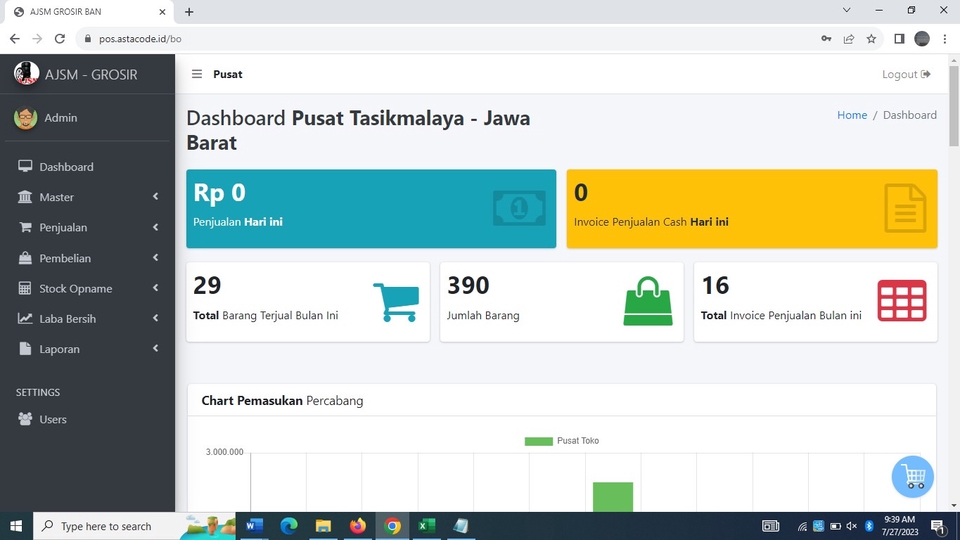Click the Users group icon
The height and width of the screenshot is (540, 960).
click(x=25, y=419)
